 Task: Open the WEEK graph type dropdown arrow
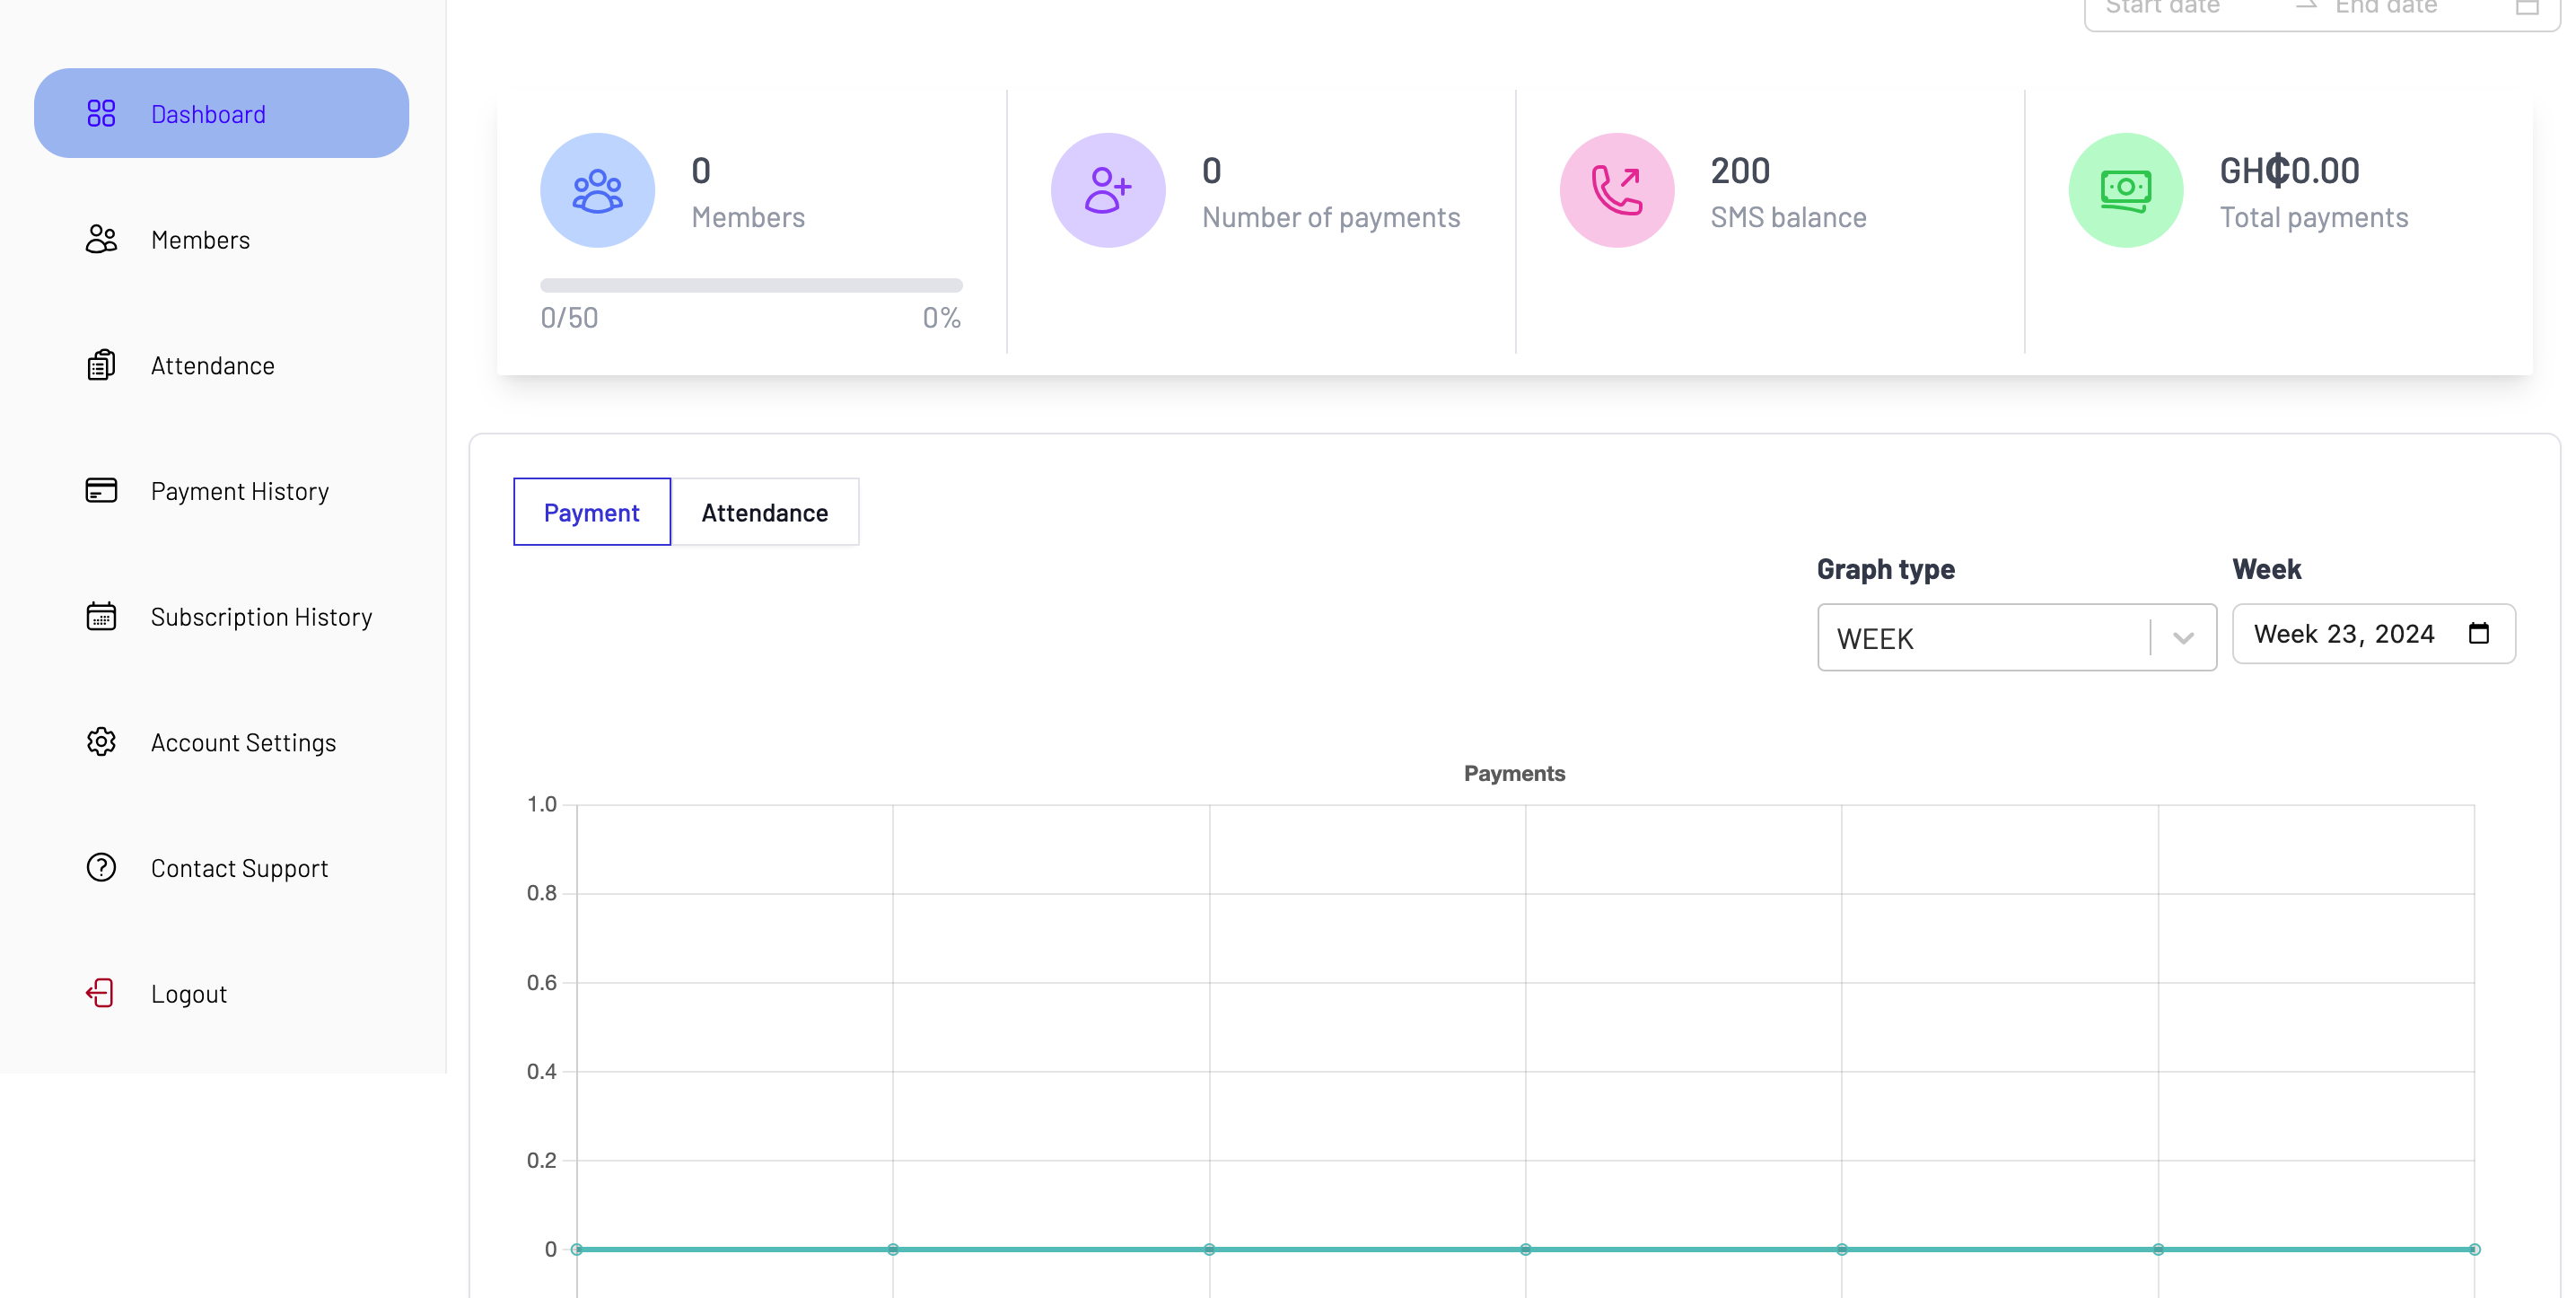pos(2183,638)
